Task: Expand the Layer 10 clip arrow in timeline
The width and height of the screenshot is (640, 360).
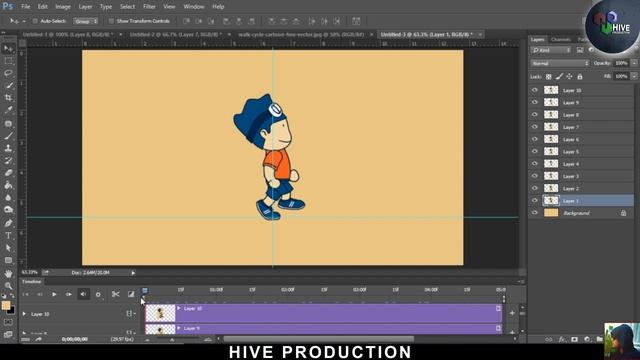Action: pos(179,309)
